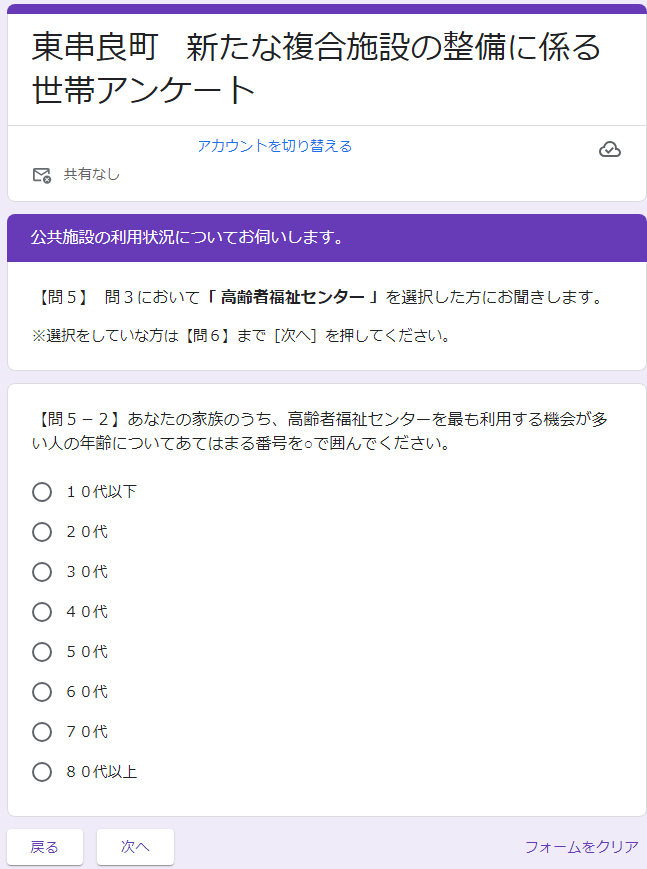Go to next page with 次へ
The image size is (647, 869).
(135, 847)
